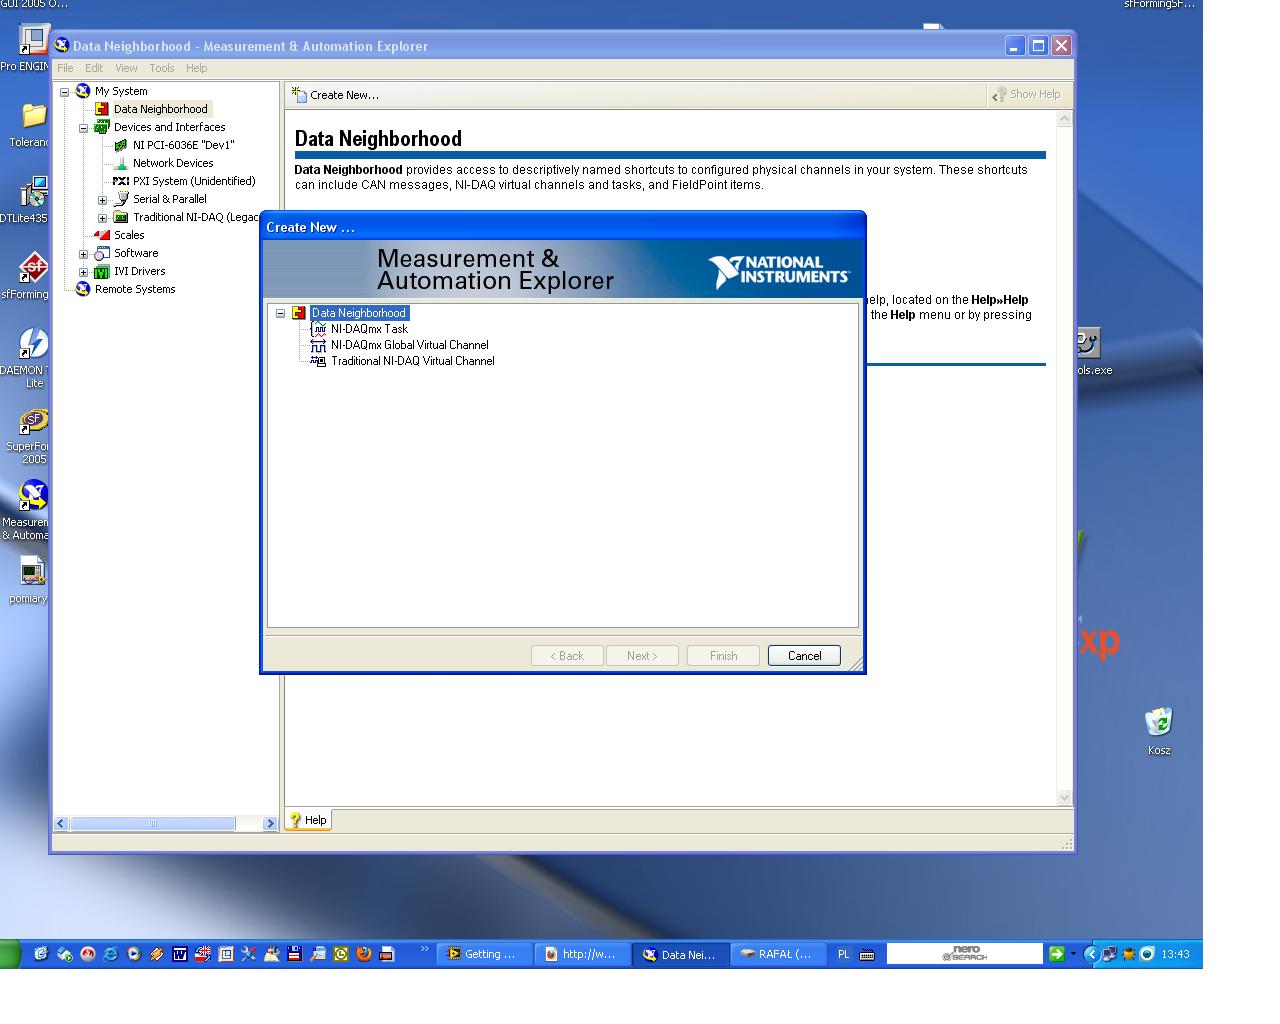Screen dimensions: 1280x1024
Task: Click the Finish button in the dialog
Action: click(723, 656)
